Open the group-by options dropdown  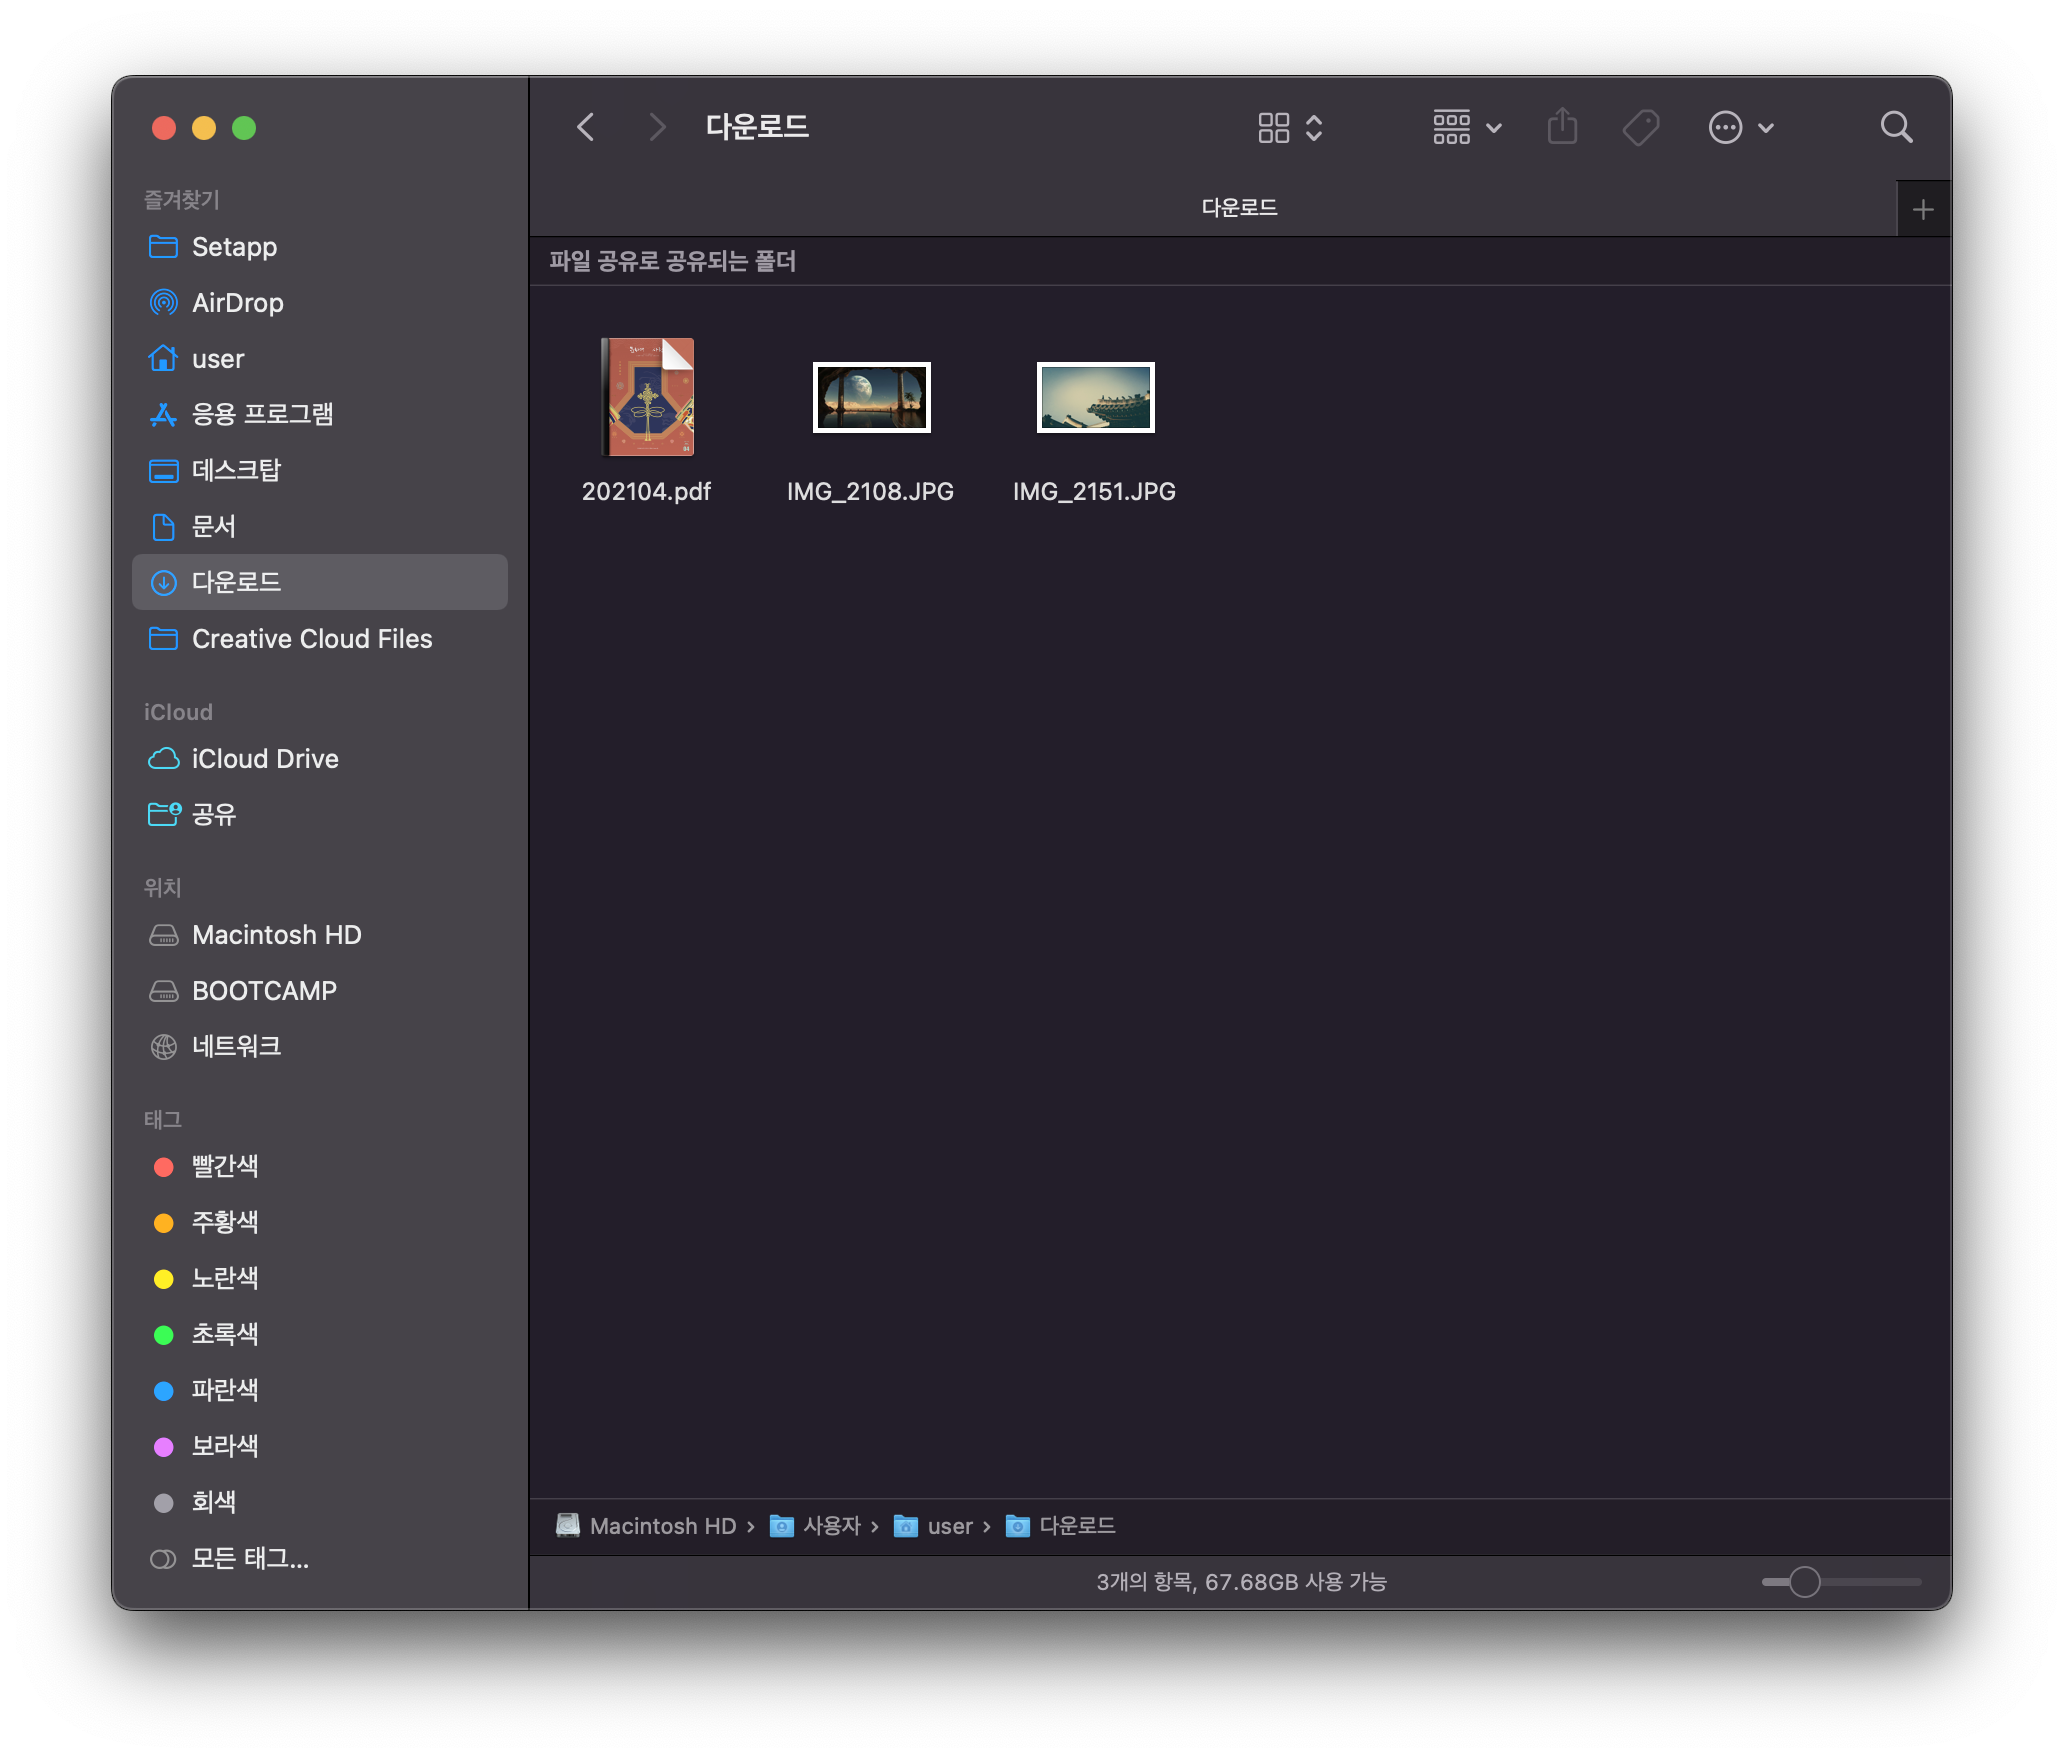point(1466,128)
